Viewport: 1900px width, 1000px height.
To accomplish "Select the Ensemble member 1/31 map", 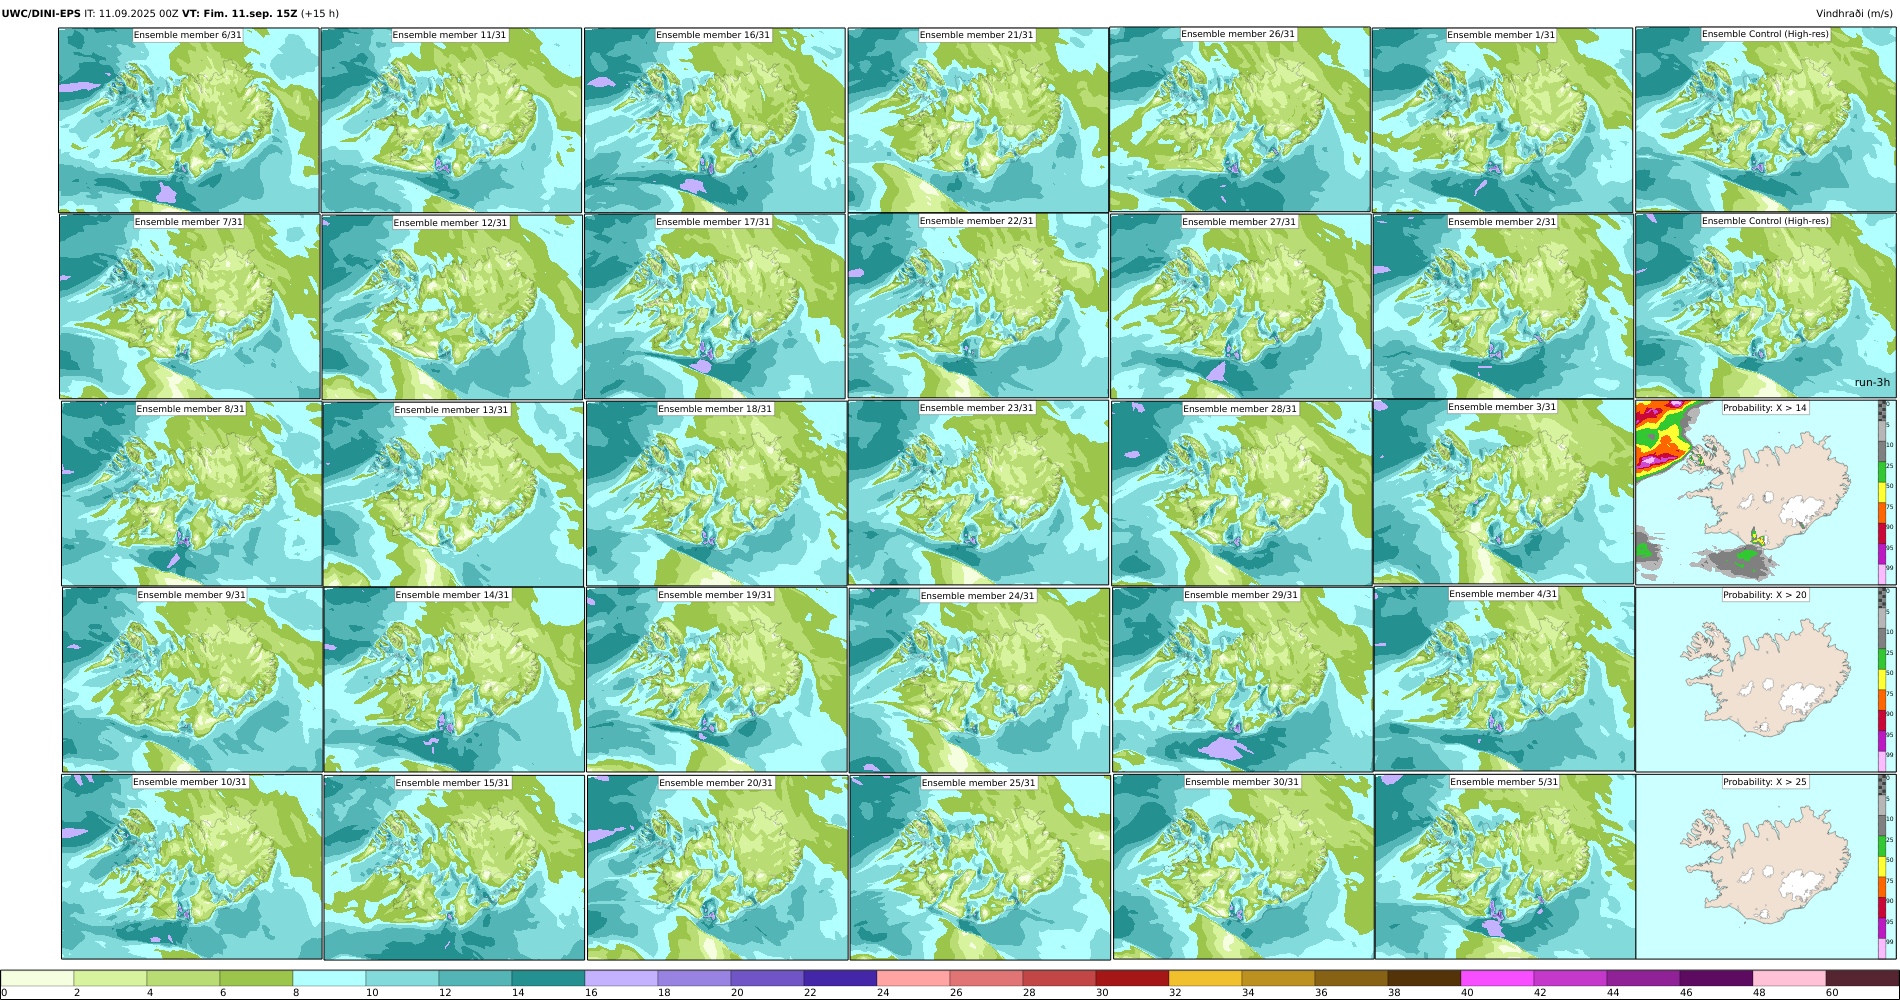I will 1503,120.
